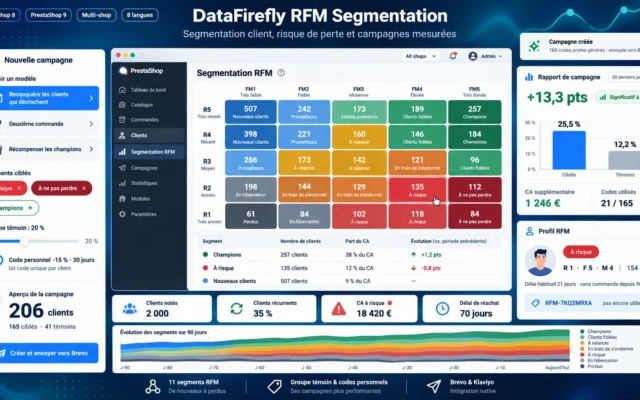Image resolution: width=640 pixels, height=400 pixels.
Task: Click the PrestaShop logo in sidebar
Action: click(123, 71)
